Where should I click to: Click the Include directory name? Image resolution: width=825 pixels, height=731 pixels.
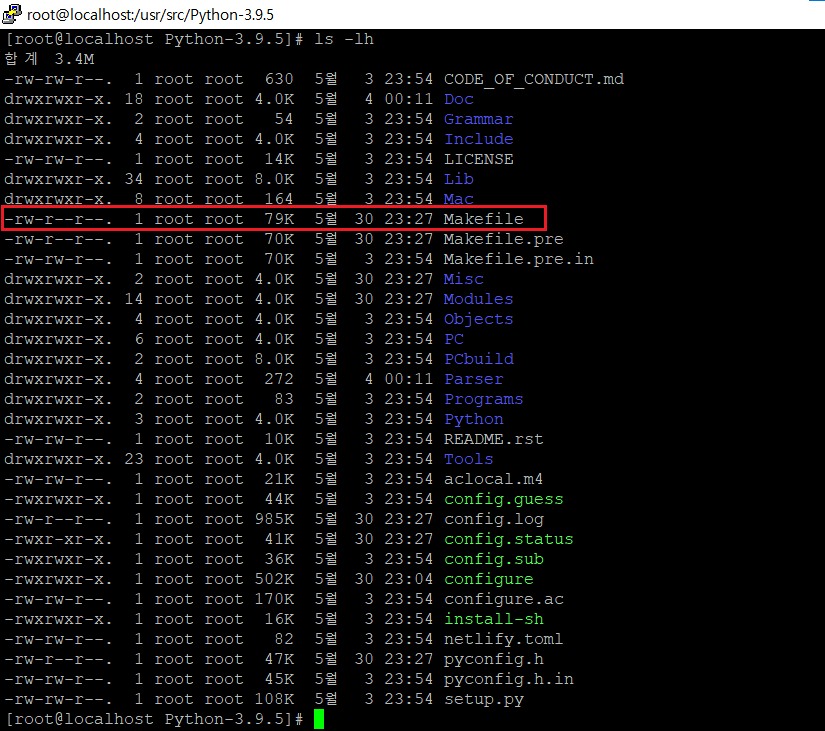coord(478,139)
